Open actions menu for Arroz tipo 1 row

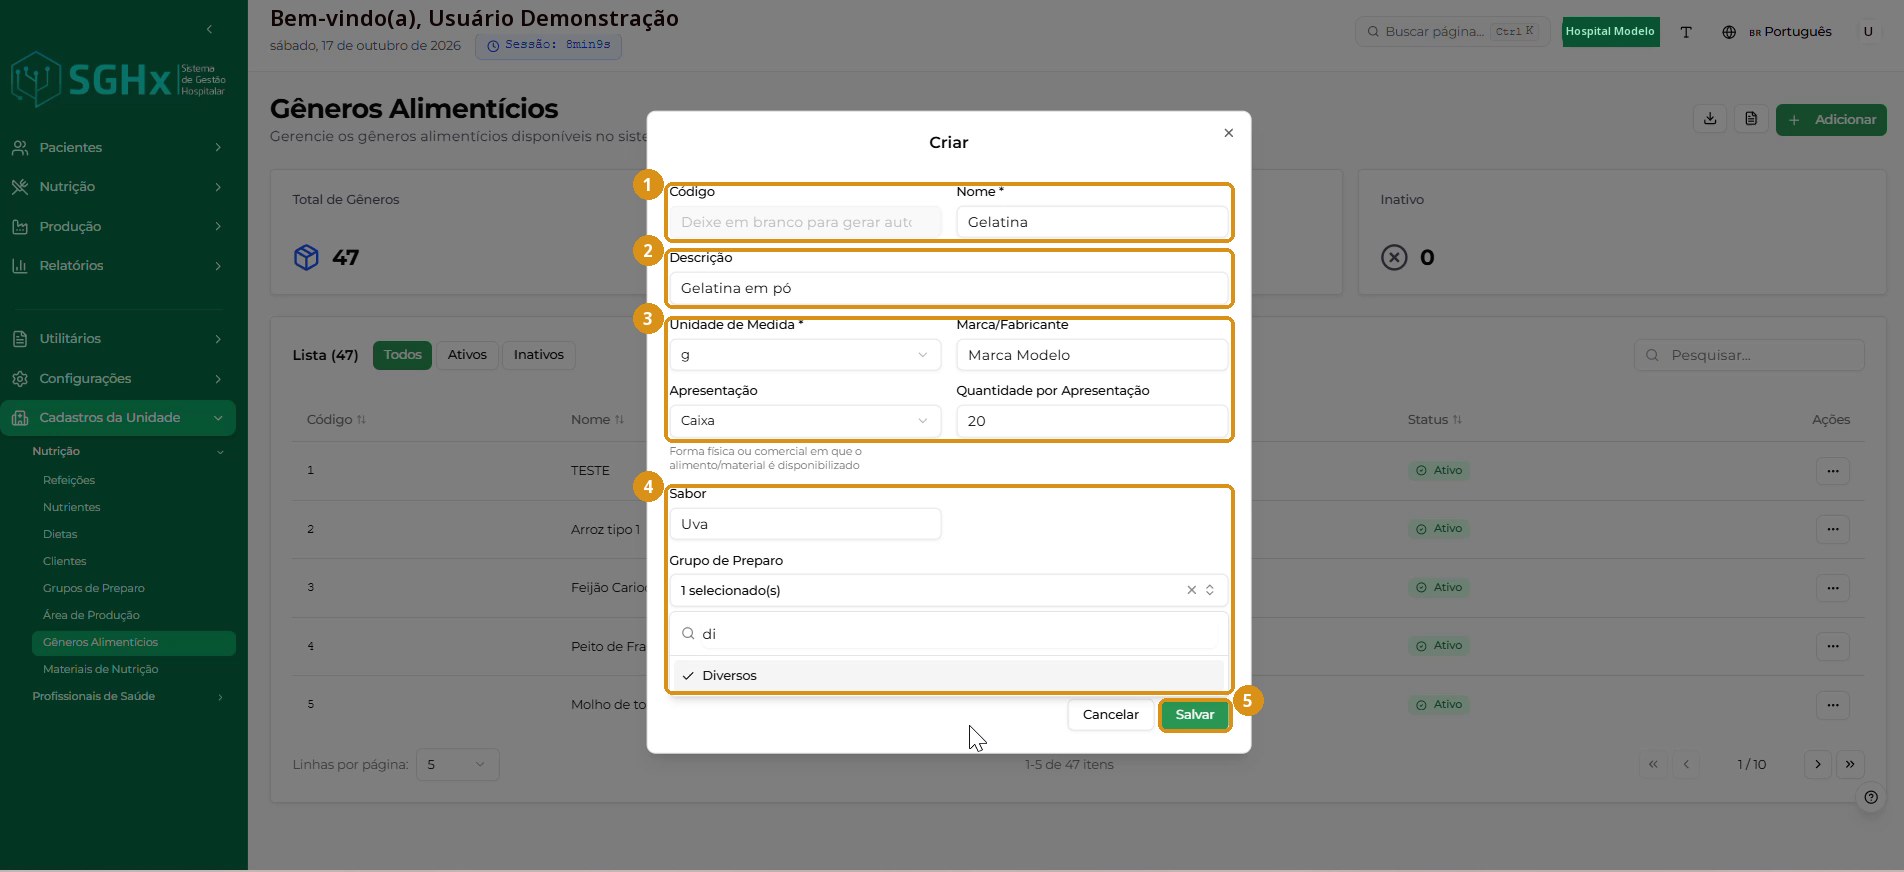coord(1832,529)
